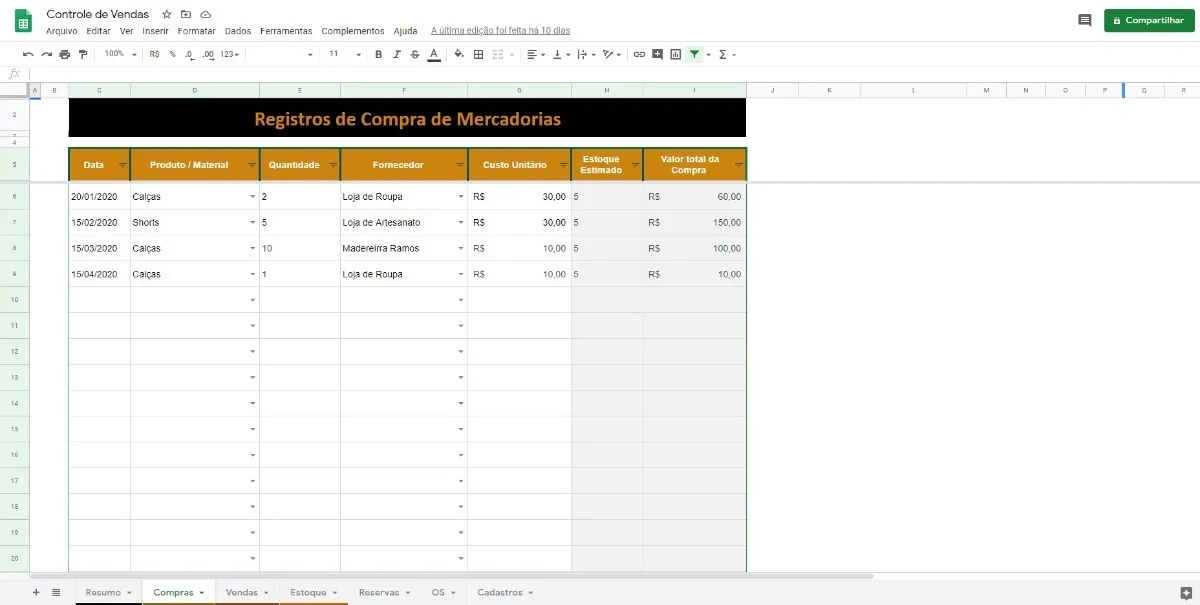Toggle italic formatting in the toolbar
This screenshot has height=605, width=1200.
[395, 54]
